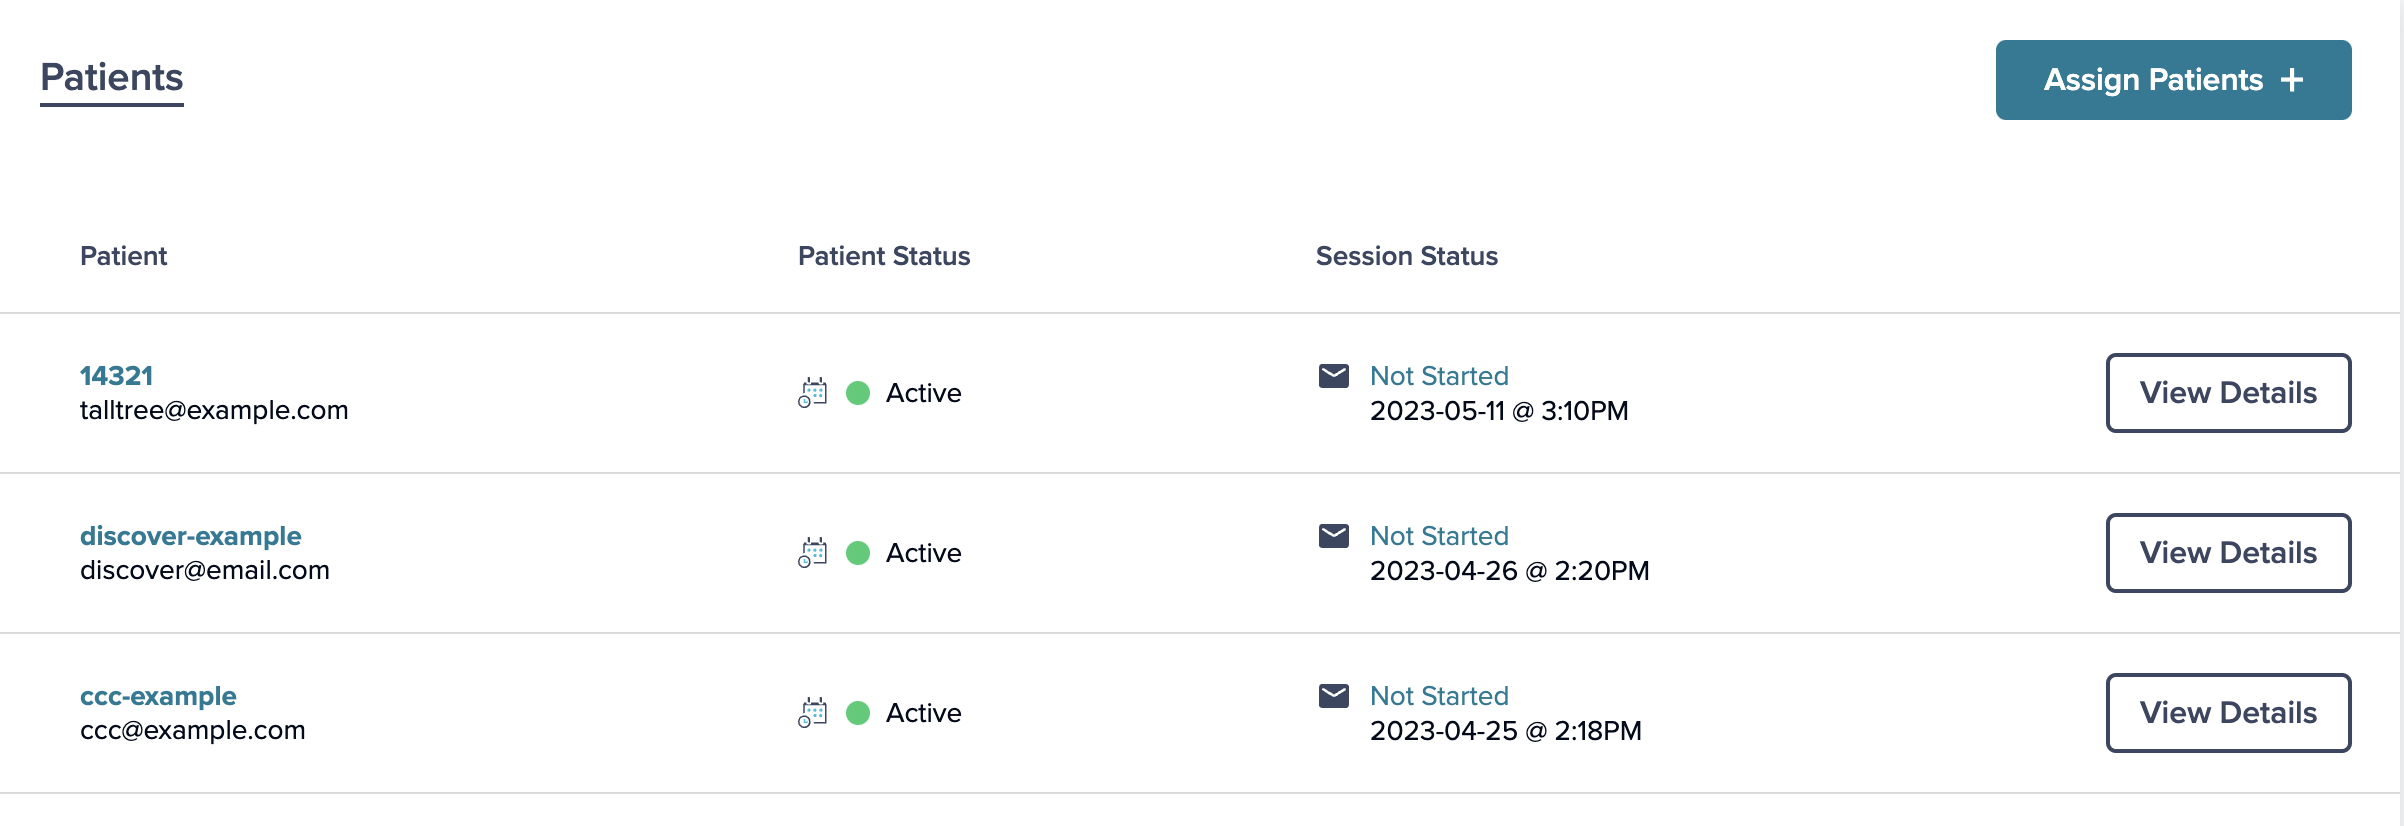
Task: Open the discover-example patient link
Action: (190, 536)
